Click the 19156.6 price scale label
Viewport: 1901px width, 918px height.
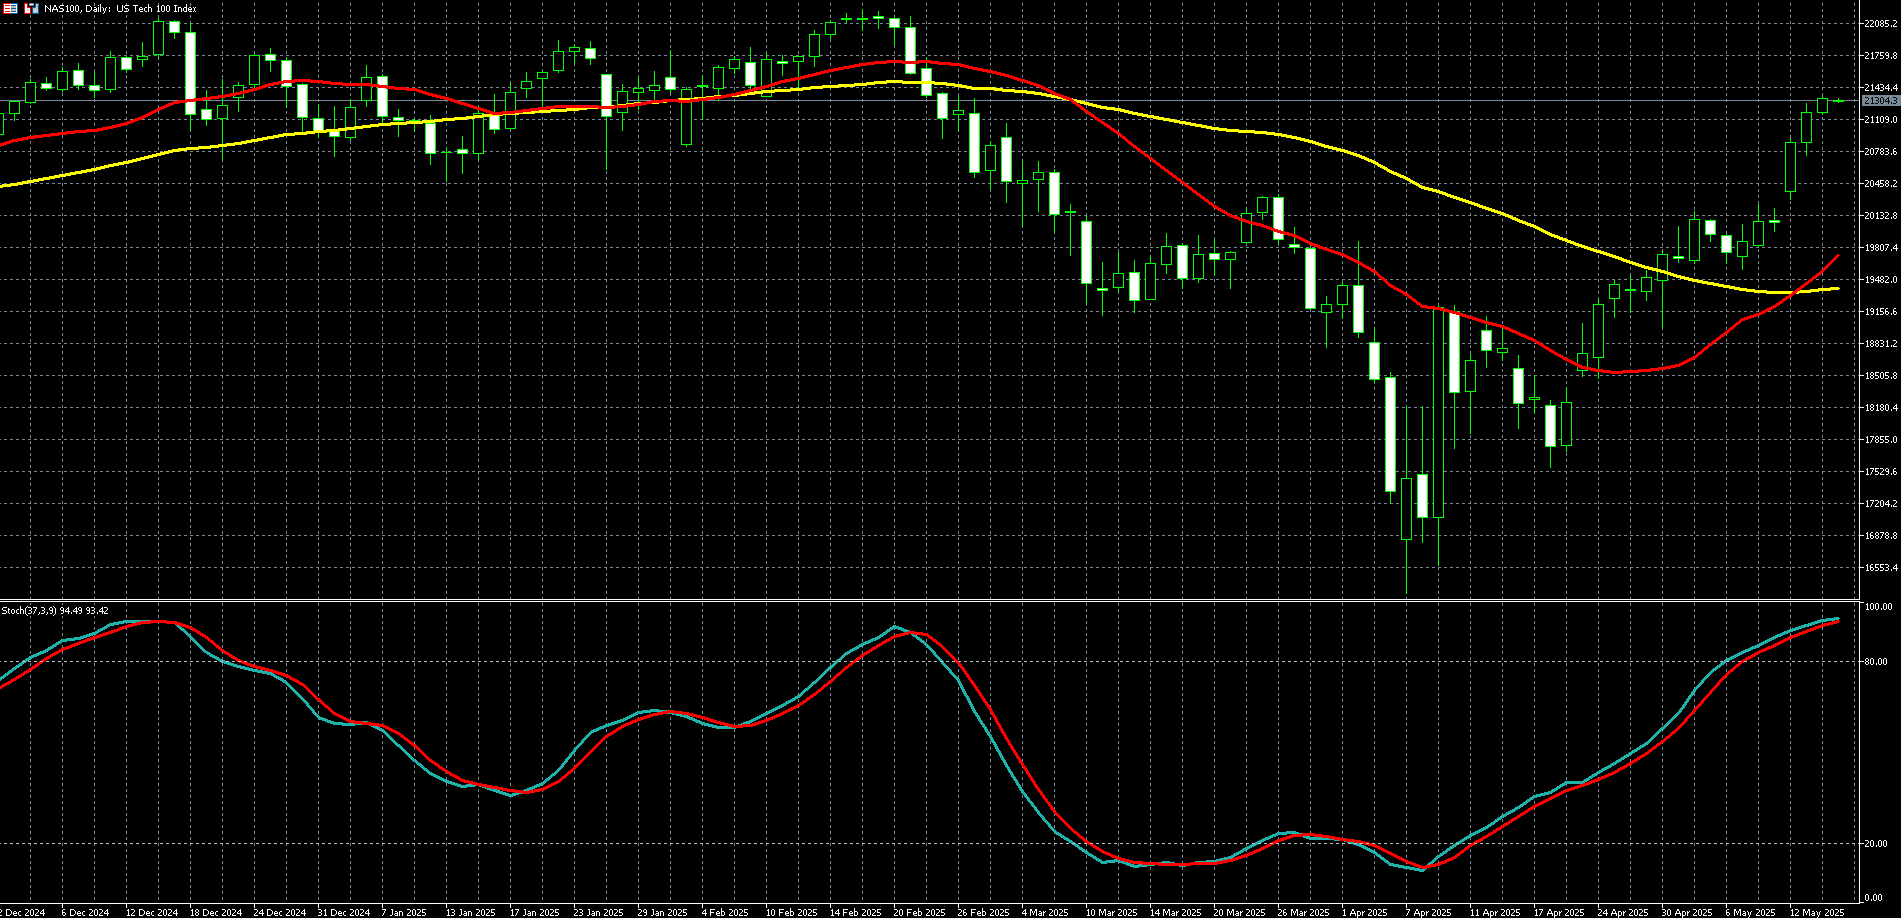point(1880,312)
